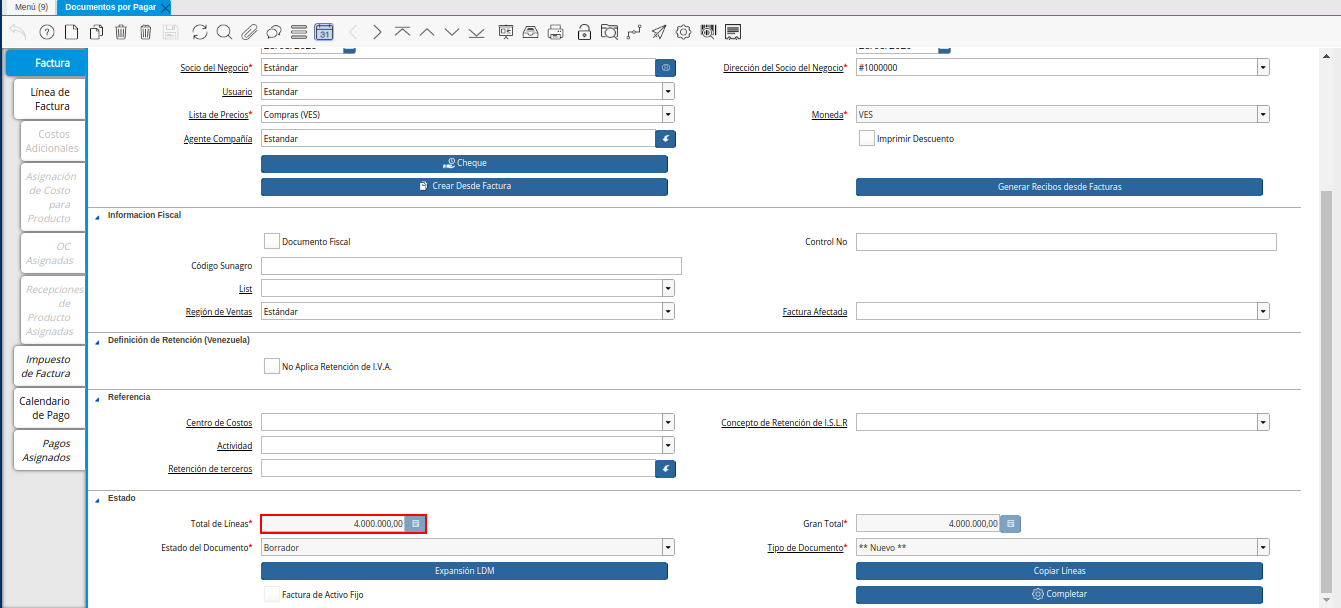The width and height of the screenshot is (1341, 608).
Task: Open the Lista de Precios dropdown
Action: [x=668, y=114]
